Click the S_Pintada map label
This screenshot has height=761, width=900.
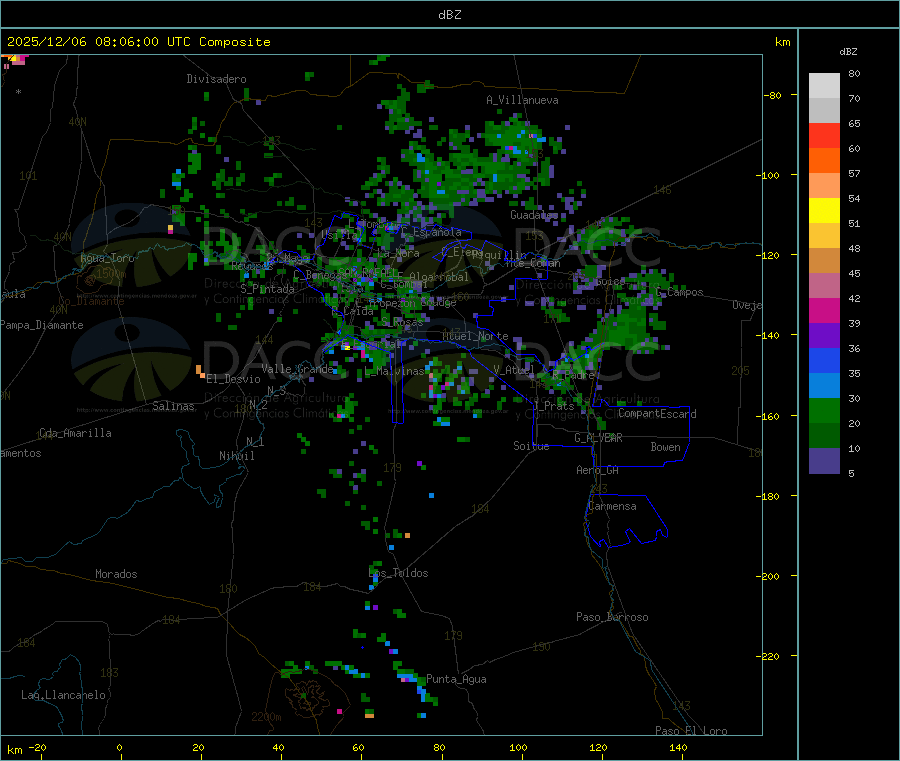267,289
